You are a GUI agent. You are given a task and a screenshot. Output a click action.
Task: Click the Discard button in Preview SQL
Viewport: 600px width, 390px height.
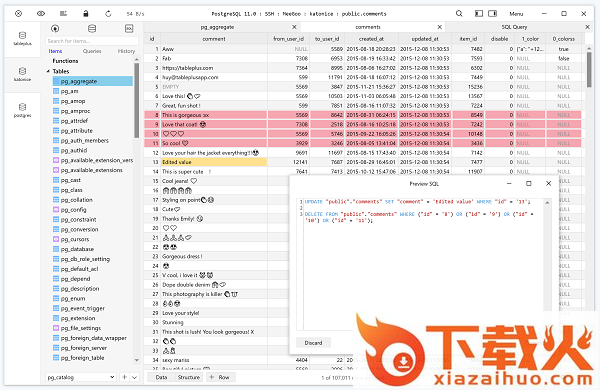click(x=313, y=343)
